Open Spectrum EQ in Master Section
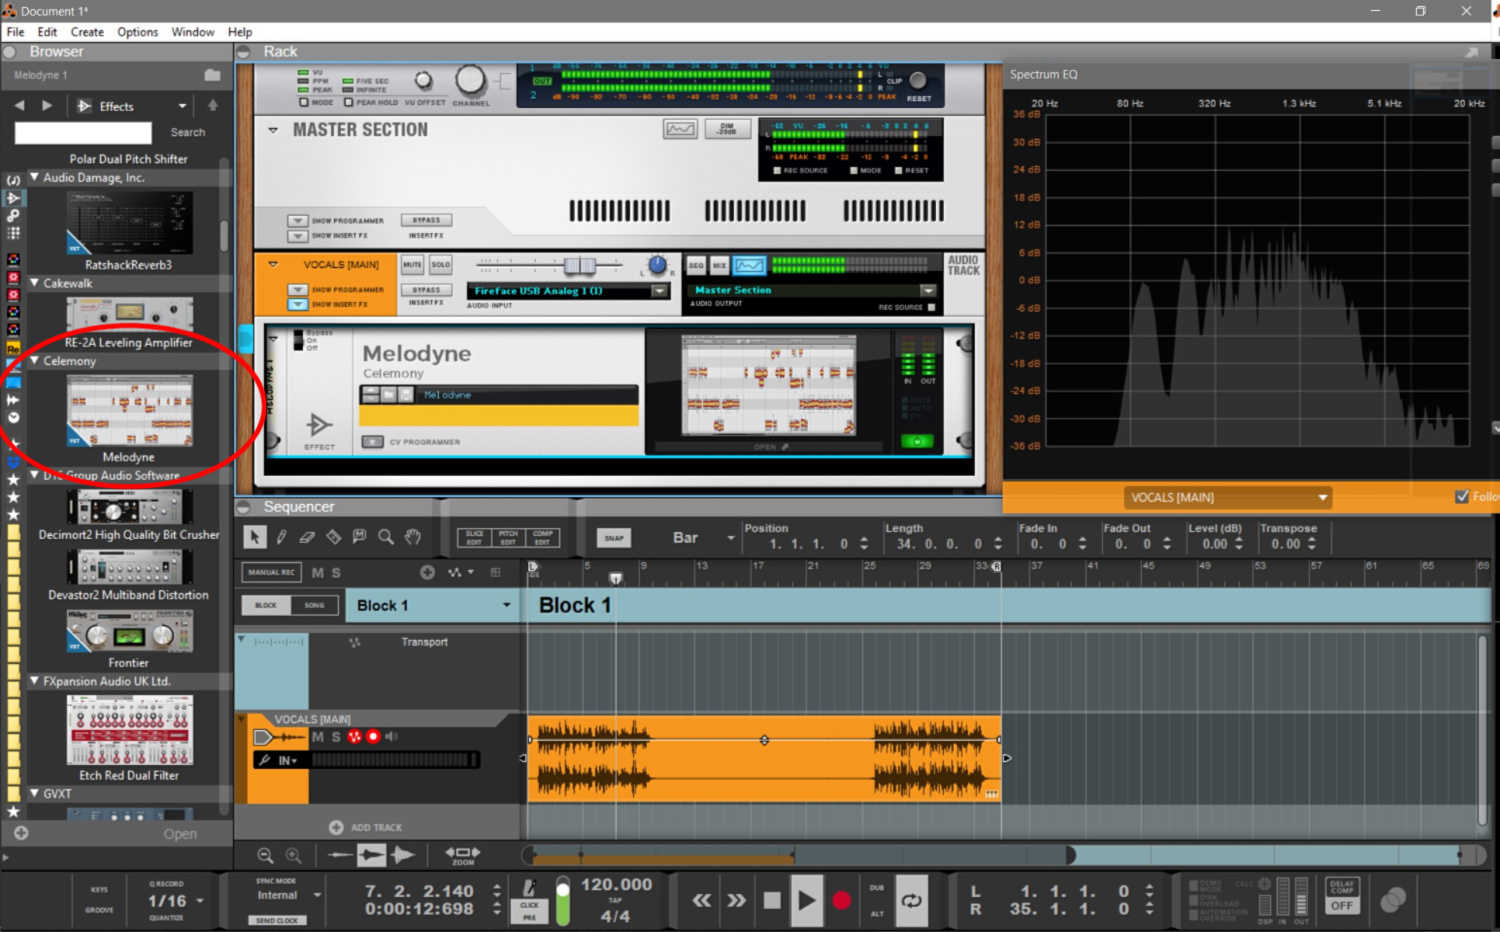 tap(680, 129)
